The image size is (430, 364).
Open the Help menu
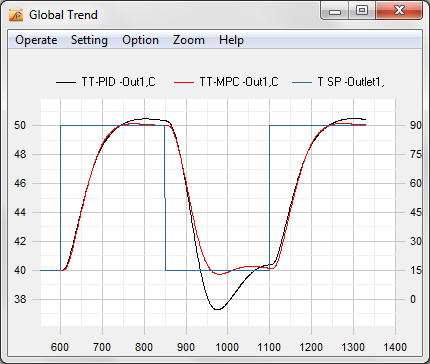[231, 40]
